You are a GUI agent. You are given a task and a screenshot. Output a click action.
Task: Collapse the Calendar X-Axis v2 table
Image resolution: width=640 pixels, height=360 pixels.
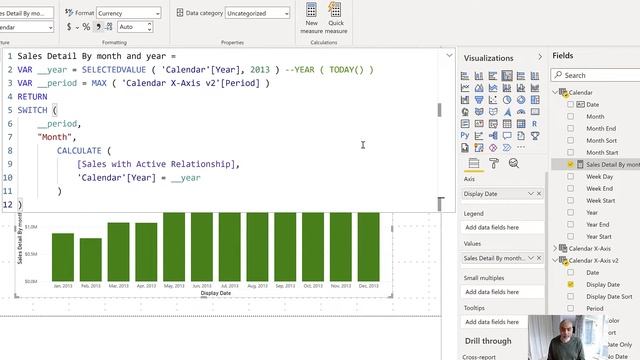coord(556,260)
